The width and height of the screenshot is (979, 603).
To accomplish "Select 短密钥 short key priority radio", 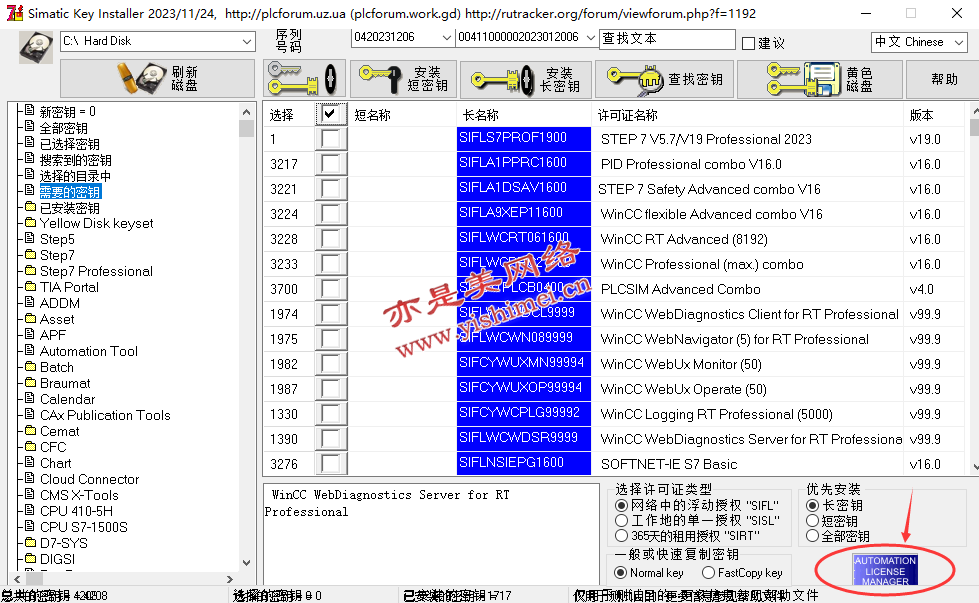I will (x=812, y=521).
